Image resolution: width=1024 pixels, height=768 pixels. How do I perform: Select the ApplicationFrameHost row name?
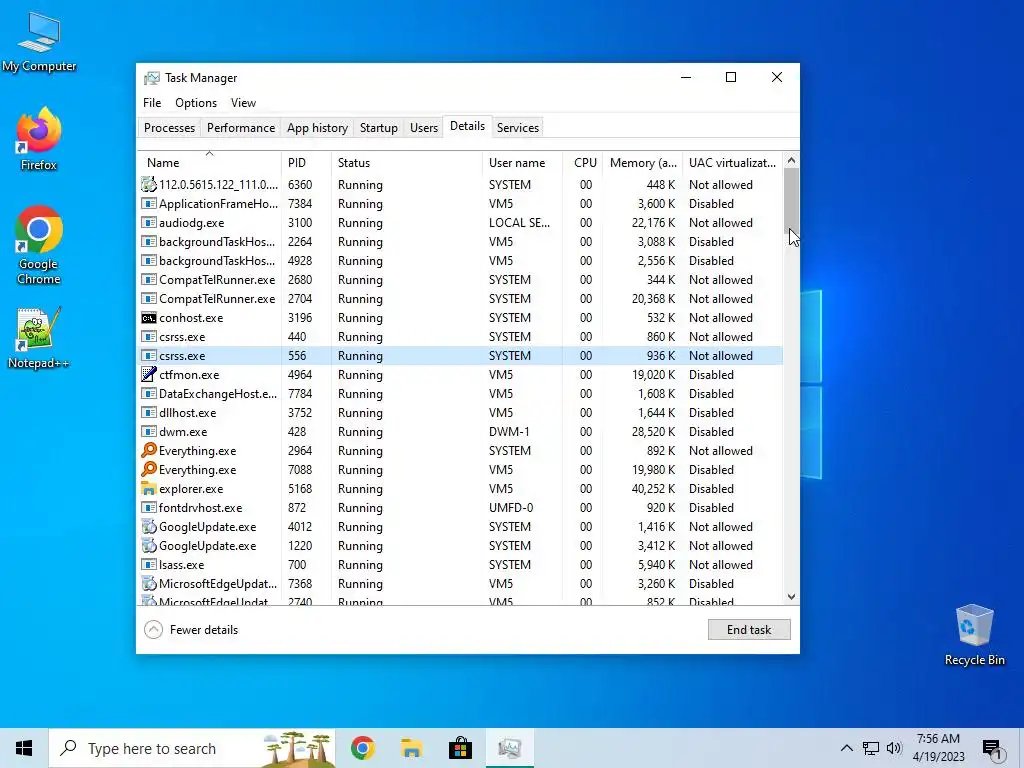(x=218, y=204)
